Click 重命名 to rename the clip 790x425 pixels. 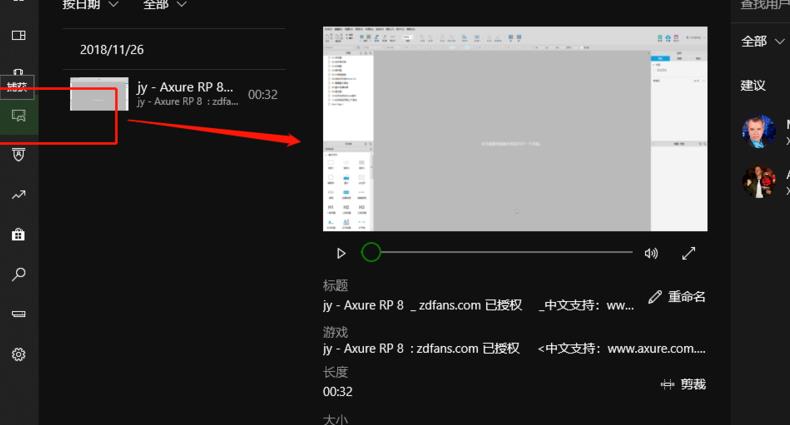pos(677,297)
